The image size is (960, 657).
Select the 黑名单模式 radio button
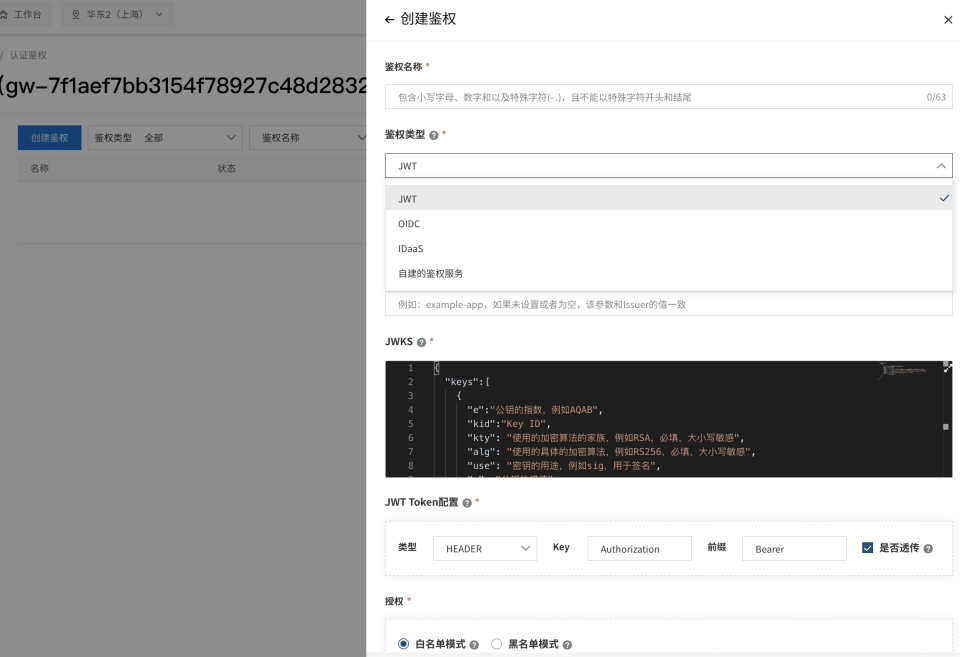[x=496, y=644]
